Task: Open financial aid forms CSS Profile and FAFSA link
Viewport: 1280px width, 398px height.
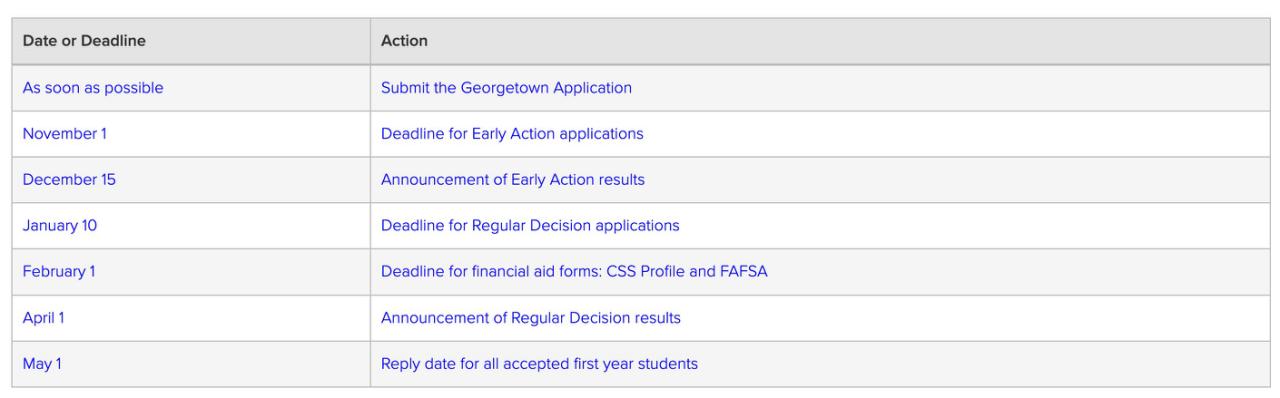Action: click(x=574, y=272)
